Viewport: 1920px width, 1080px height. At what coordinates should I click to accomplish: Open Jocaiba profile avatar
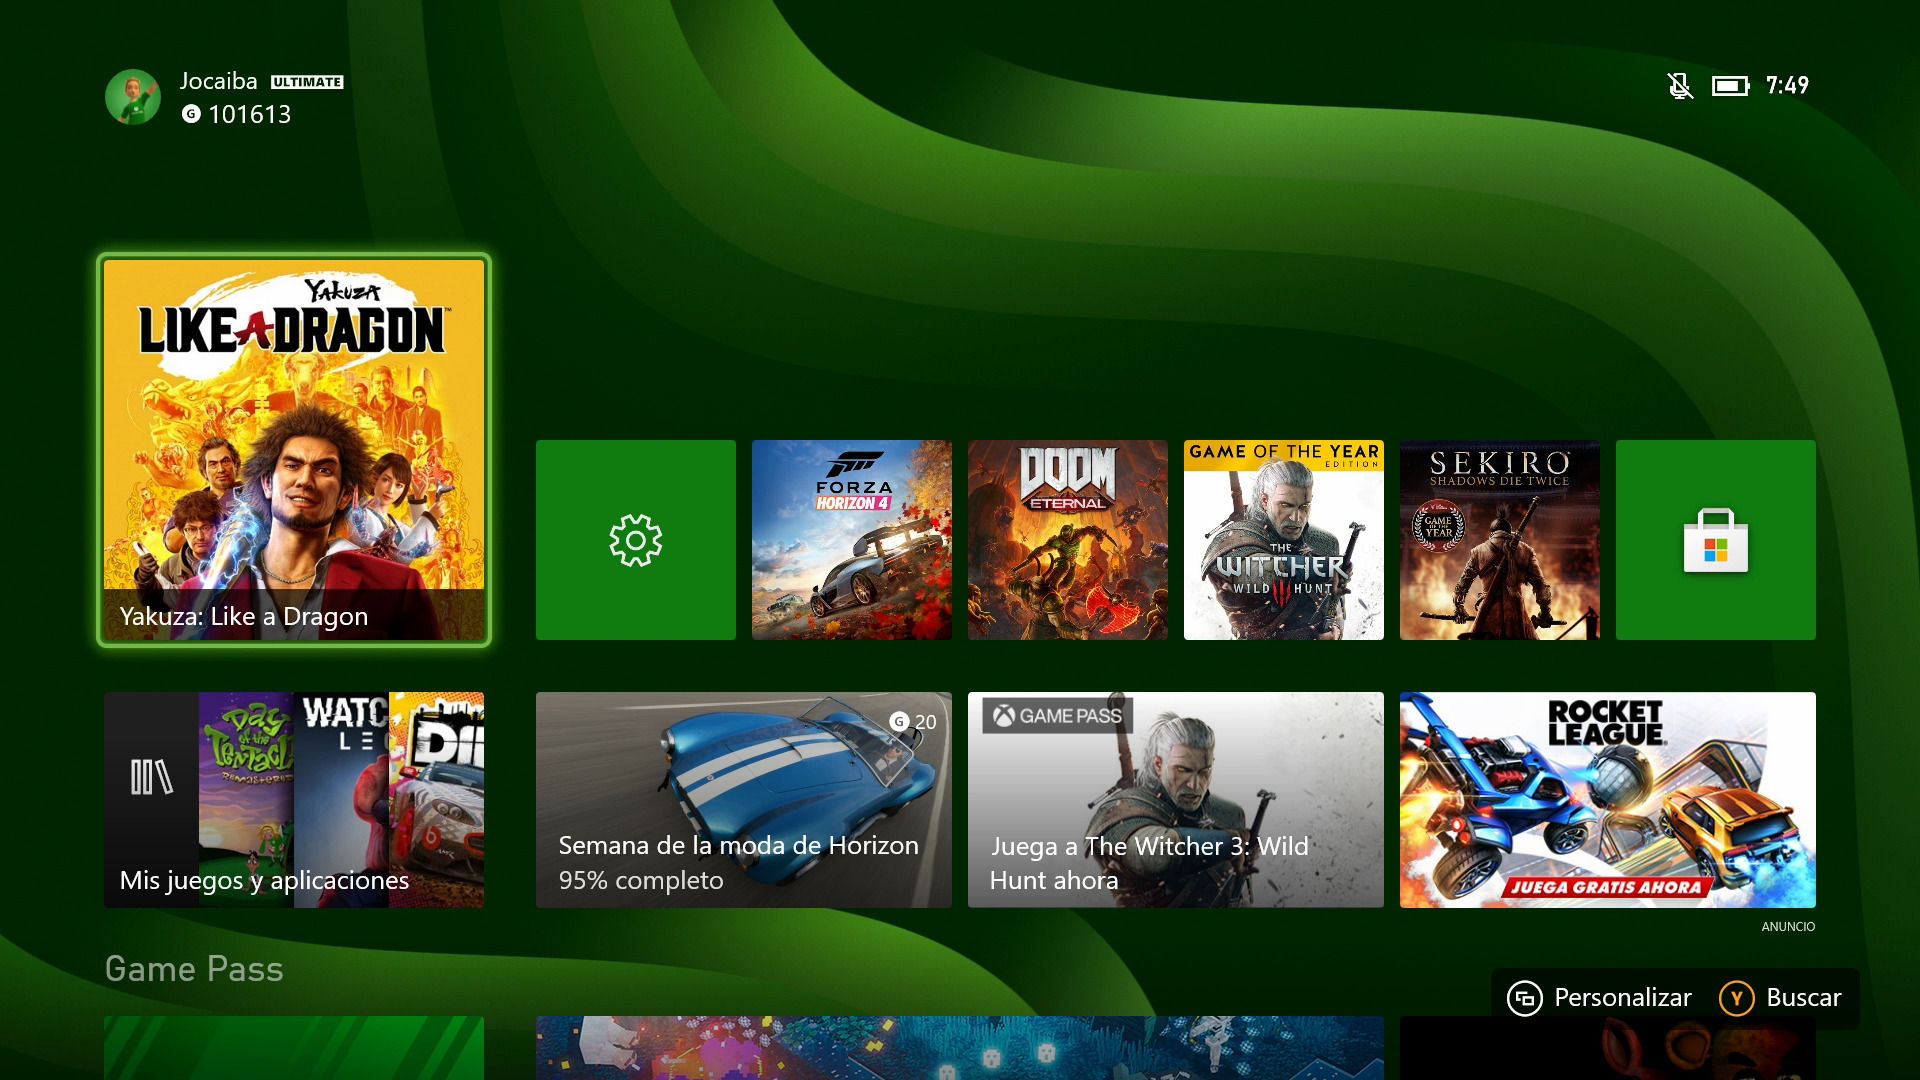[133, 97]
